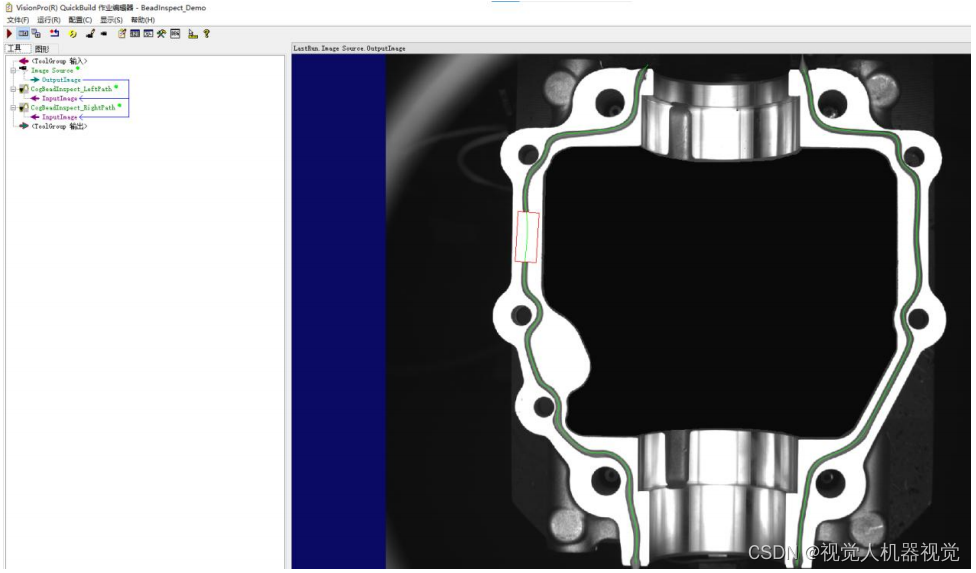
Task: Open the second data panel toolbar icon
Action: (148, 34)
